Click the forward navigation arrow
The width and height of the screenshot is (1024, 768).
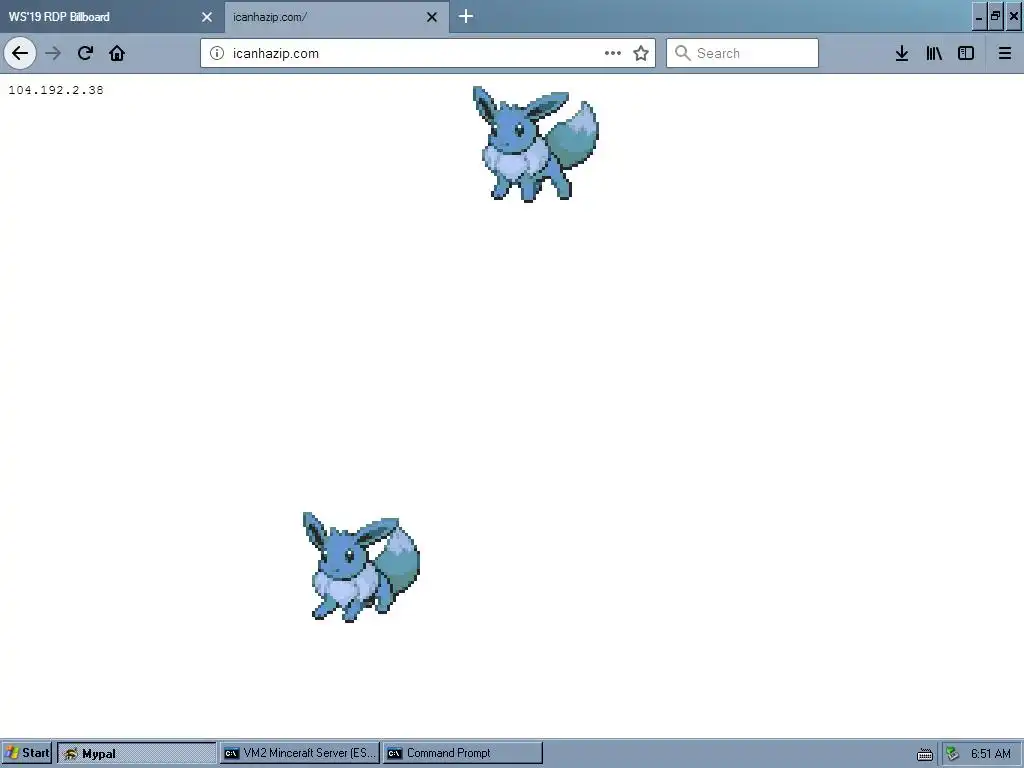point(53,53)
